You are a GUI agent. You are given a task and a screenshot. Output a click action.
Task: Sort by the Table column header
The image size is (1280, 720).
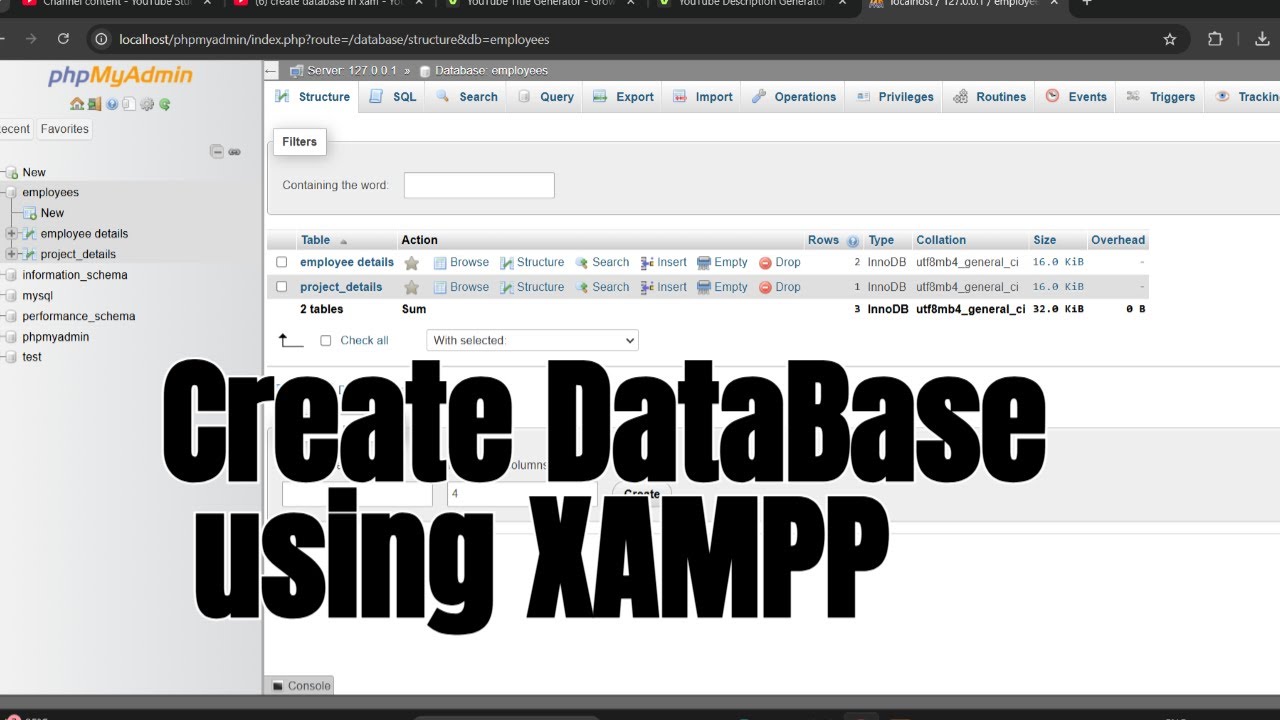(315, 240)
